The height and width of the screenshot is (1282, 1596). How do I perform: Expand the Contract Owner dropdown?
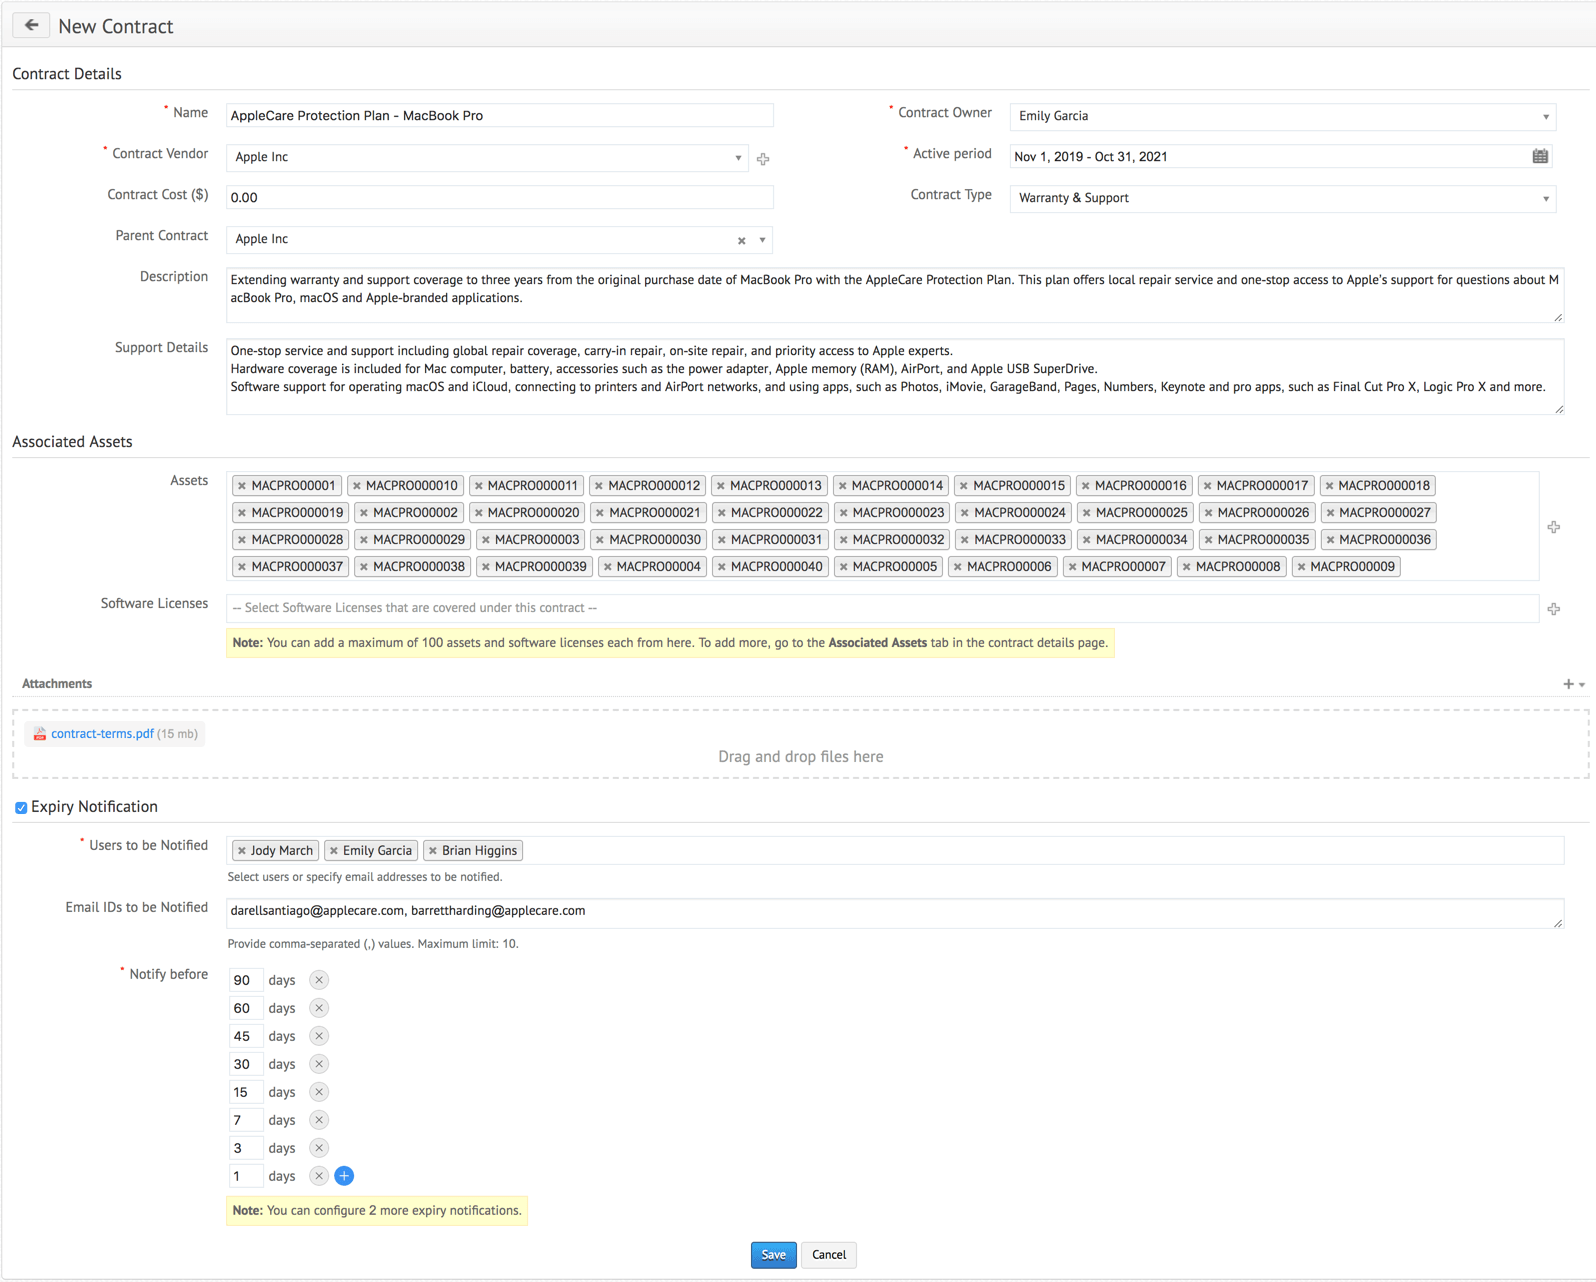tap(1545, 117)
